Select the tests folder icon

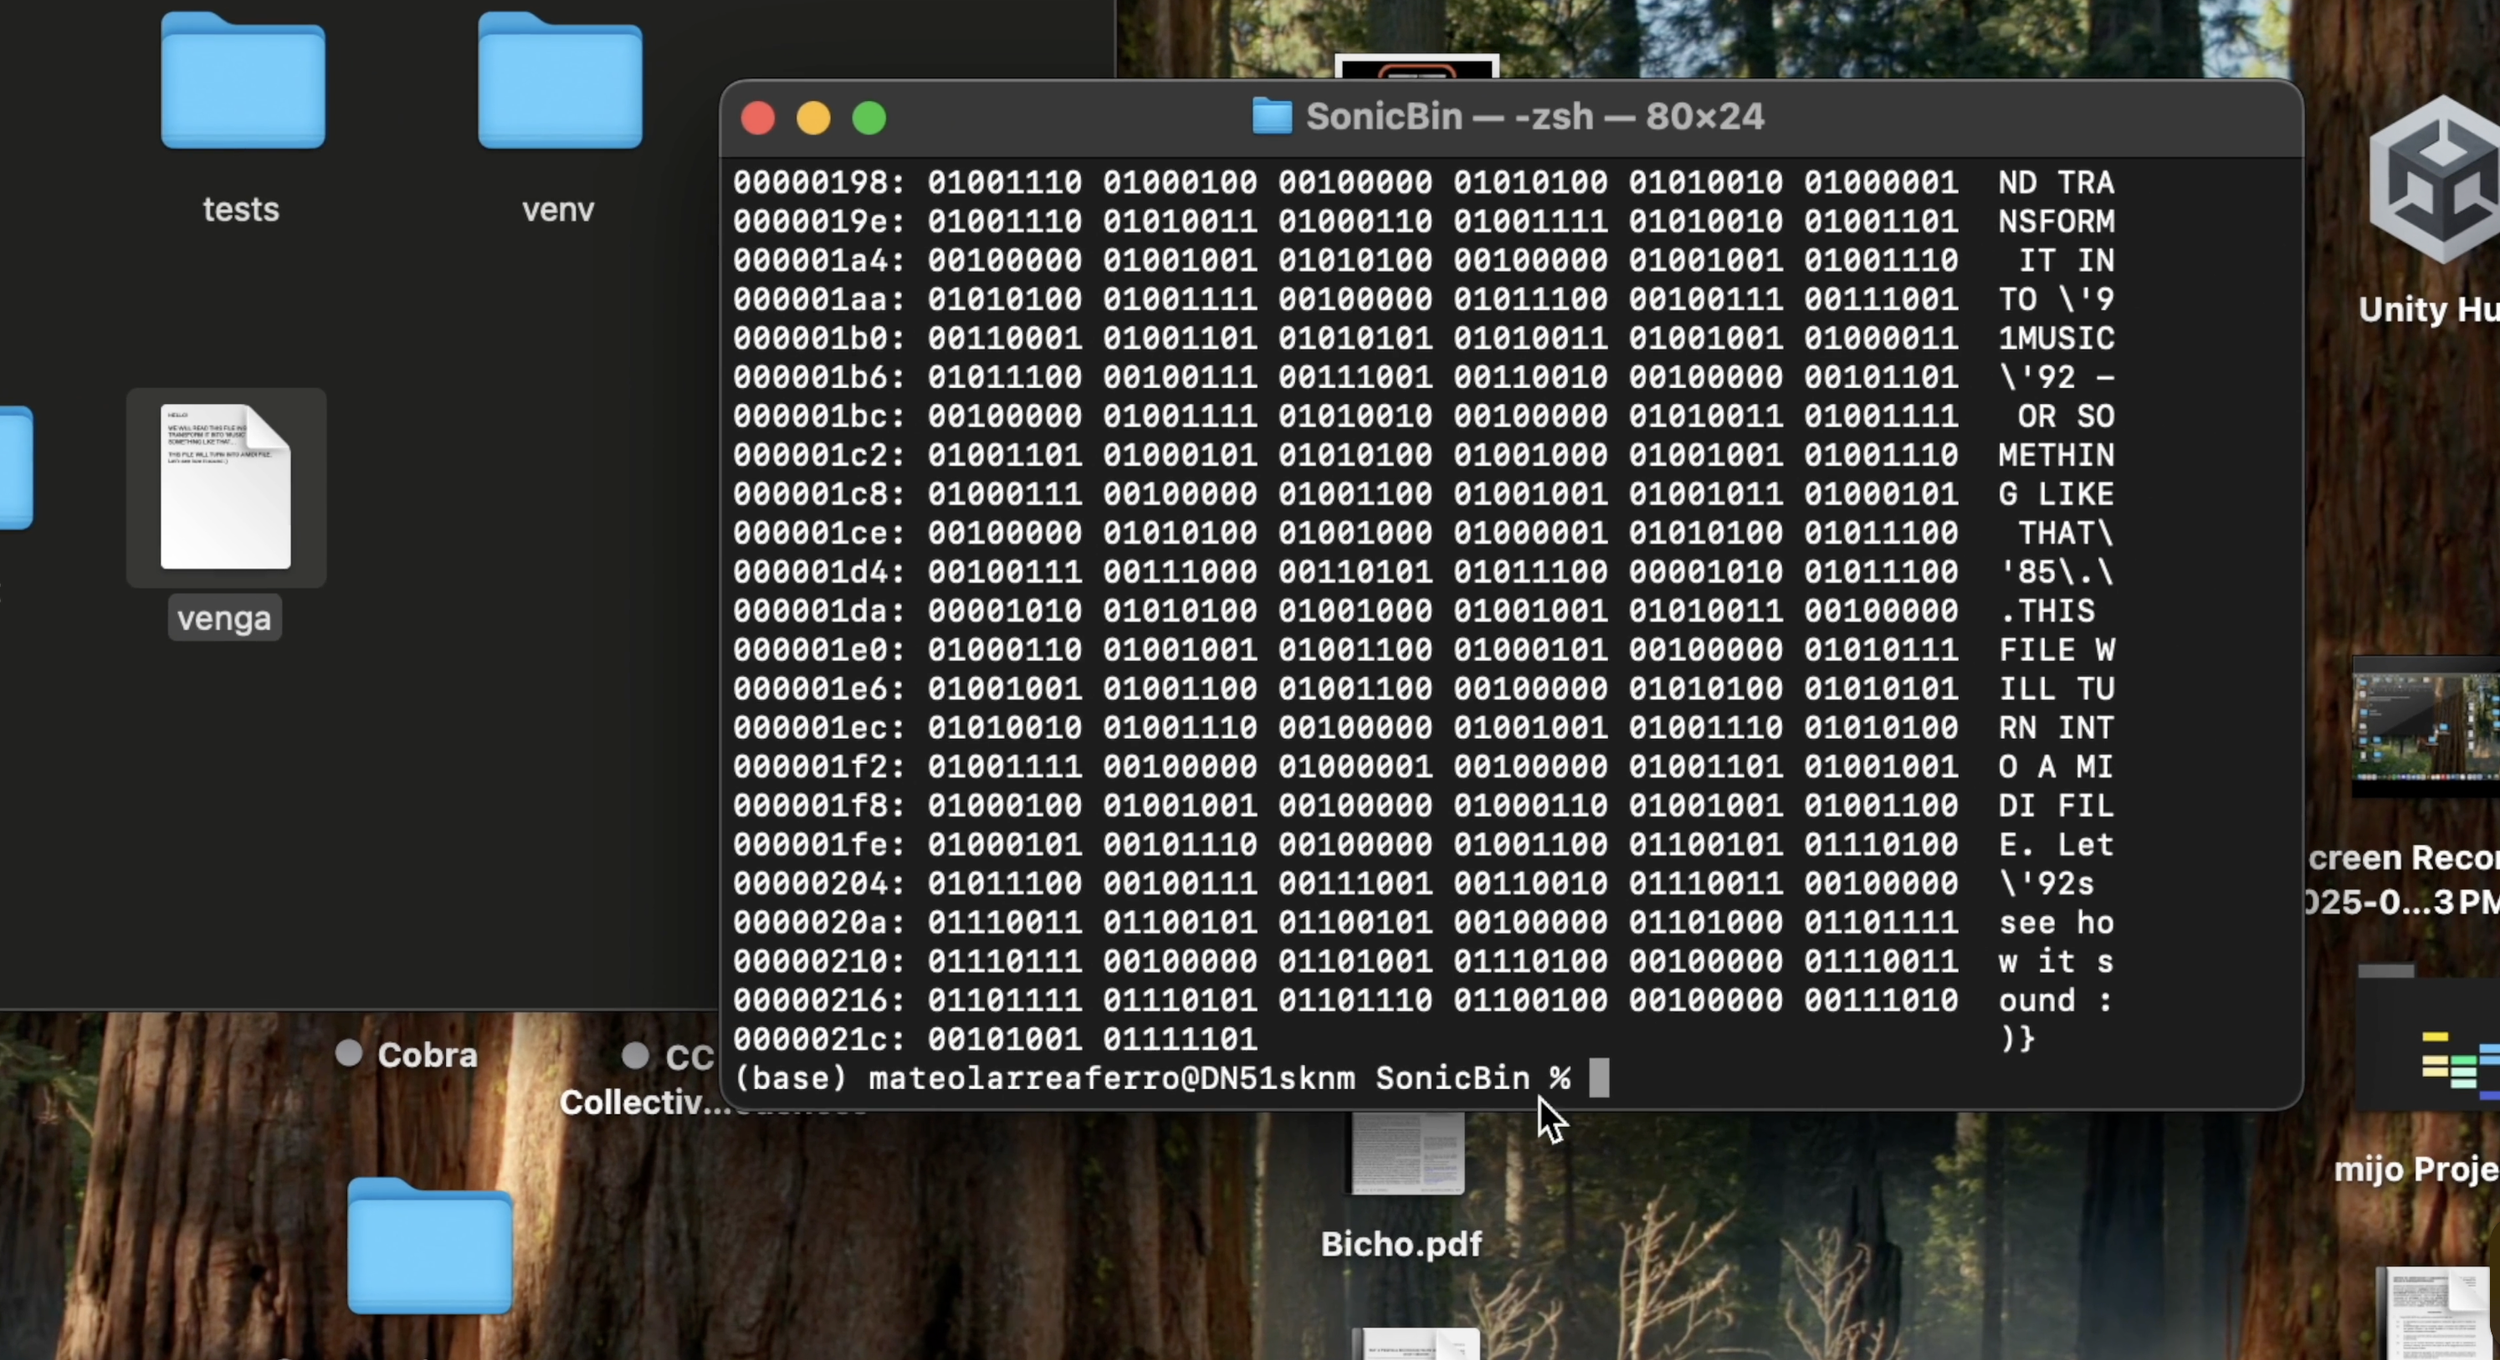[x=243, y=82]
